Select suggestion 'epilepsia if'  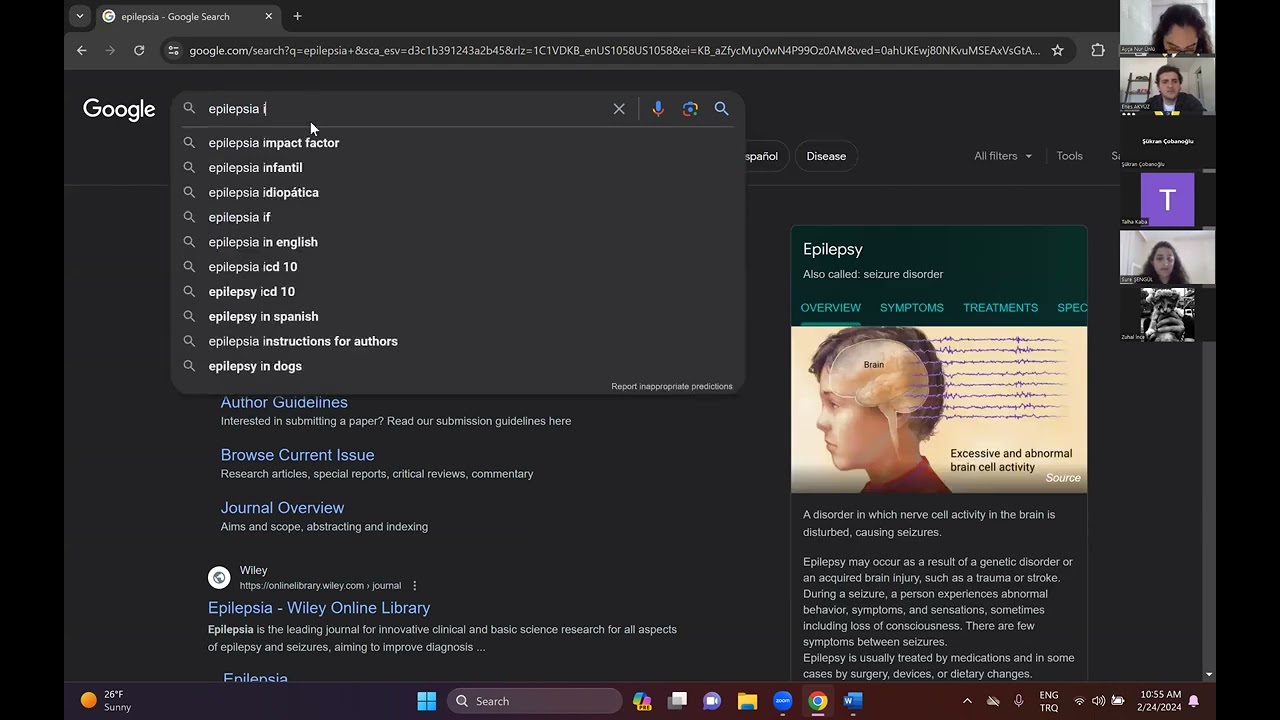458,217
